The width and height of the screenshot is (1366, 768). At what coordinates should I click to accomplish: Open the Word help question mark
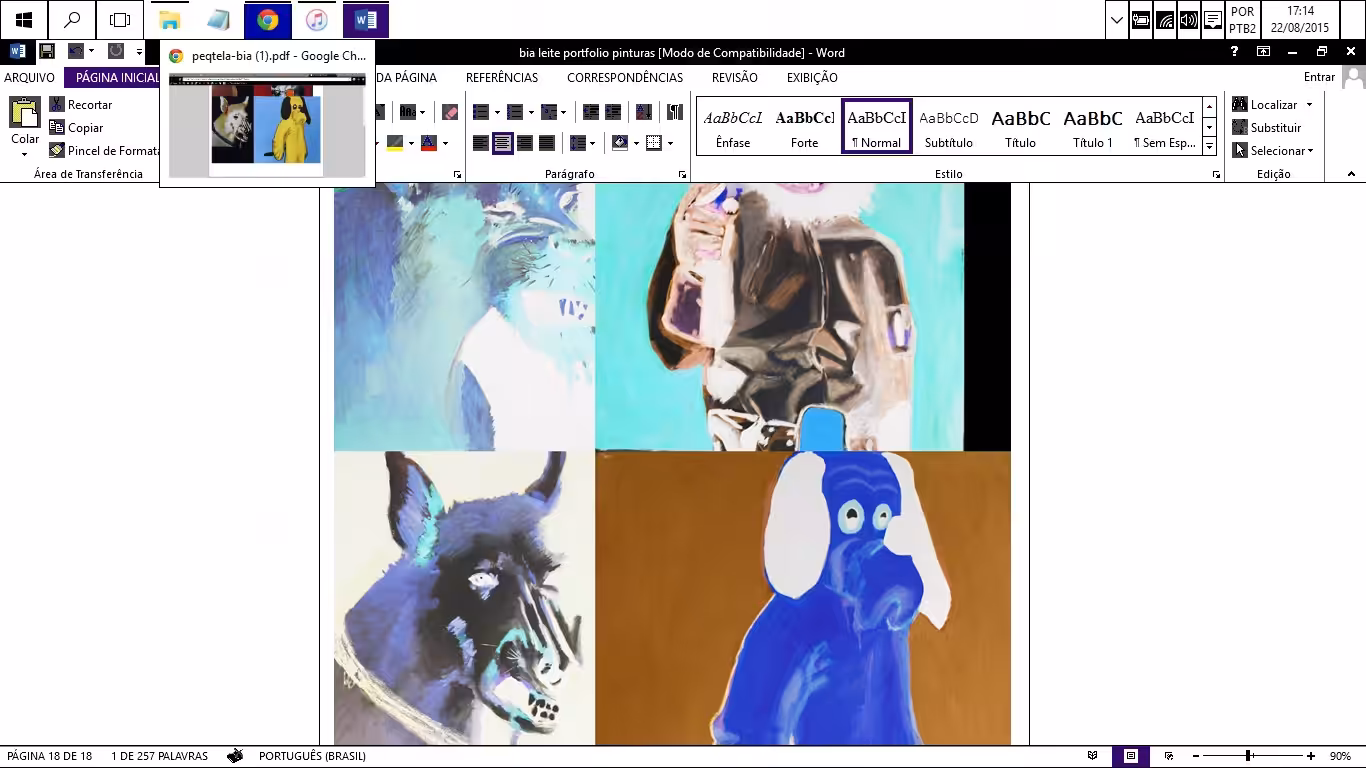tap(1236, 52)
